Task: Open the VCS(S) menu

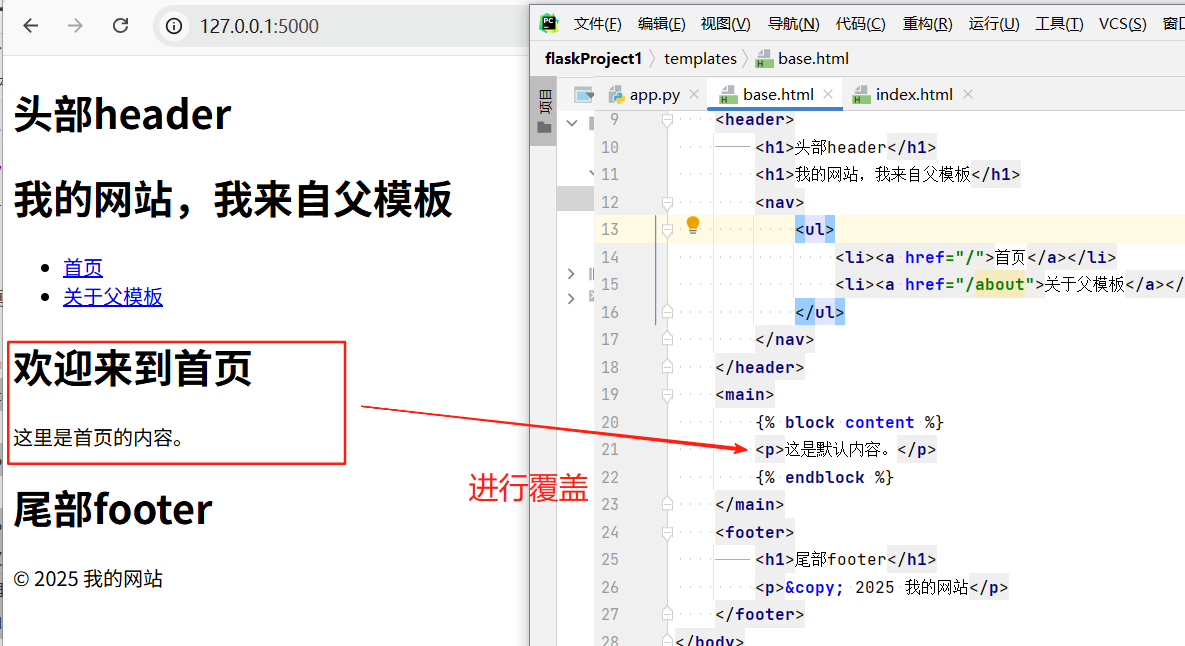Action: [x=1122, y=24]
